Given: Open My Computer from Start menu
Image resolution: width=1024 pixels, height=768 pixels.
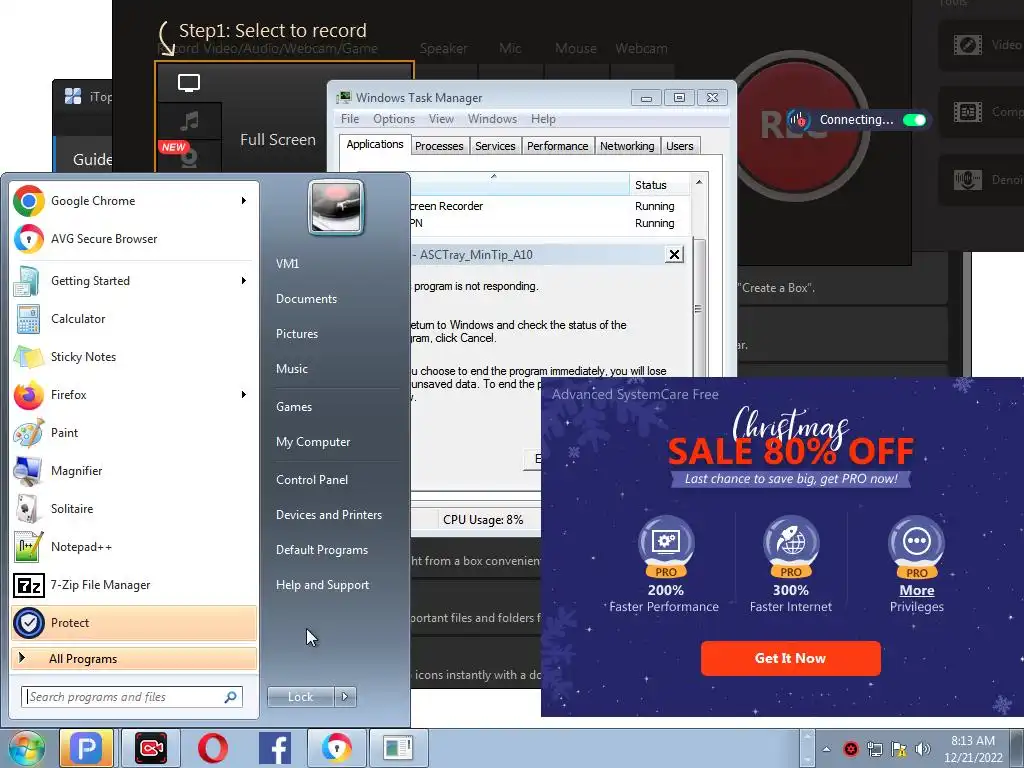Looking at the screenshot, I should point(313,442).
